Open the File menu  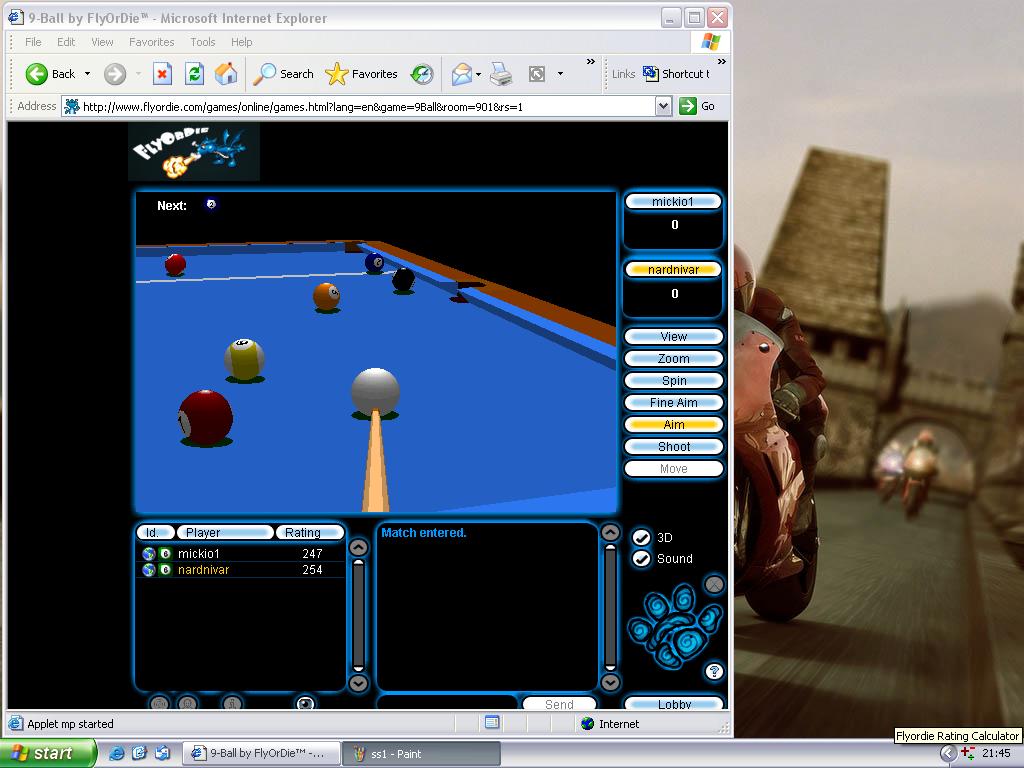point(33,42)
